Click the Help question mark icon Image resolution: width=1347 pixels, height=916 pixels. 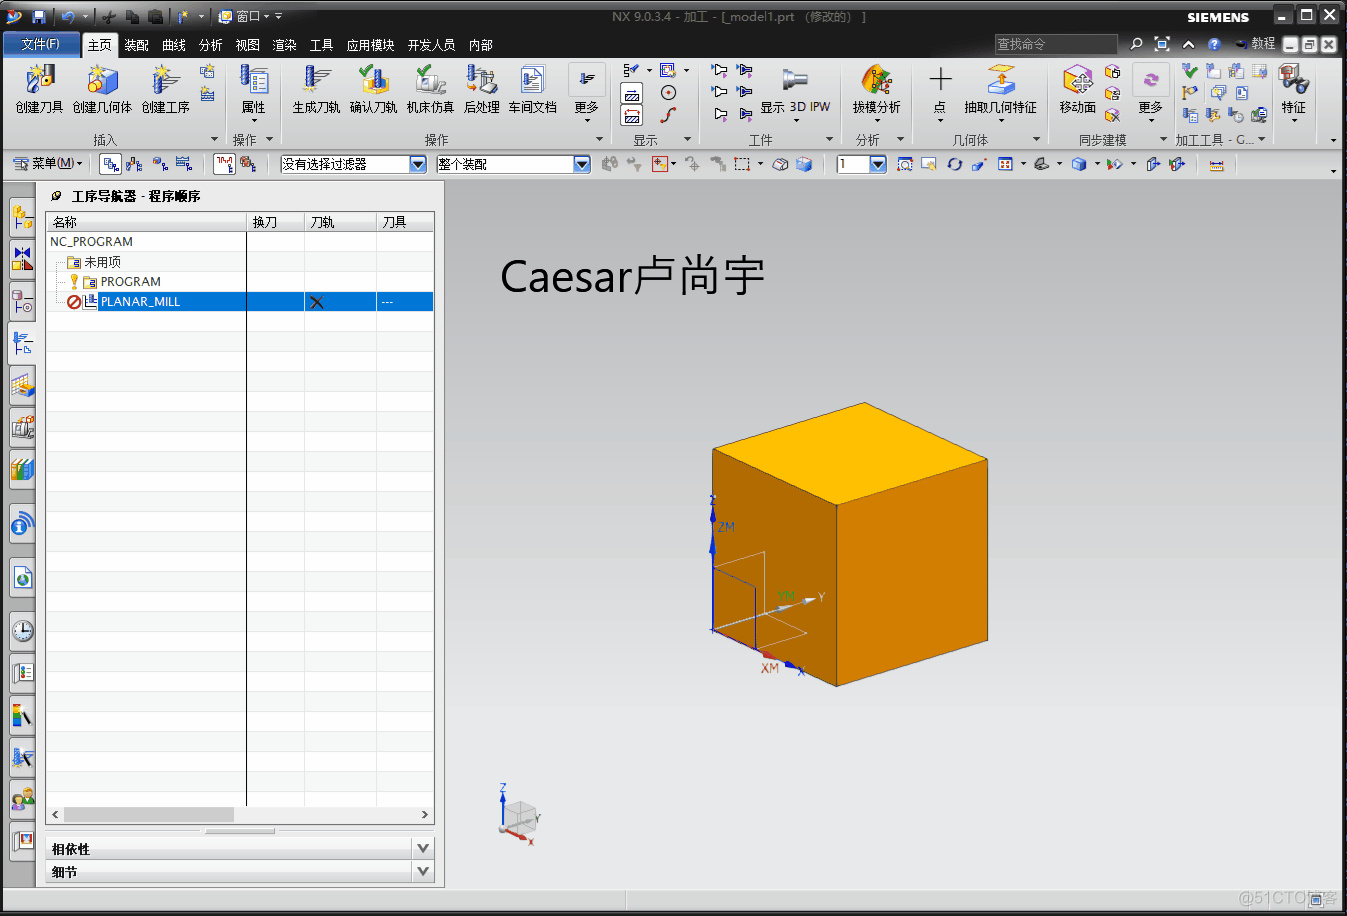pyautogui.click(x=1213, y=44)
